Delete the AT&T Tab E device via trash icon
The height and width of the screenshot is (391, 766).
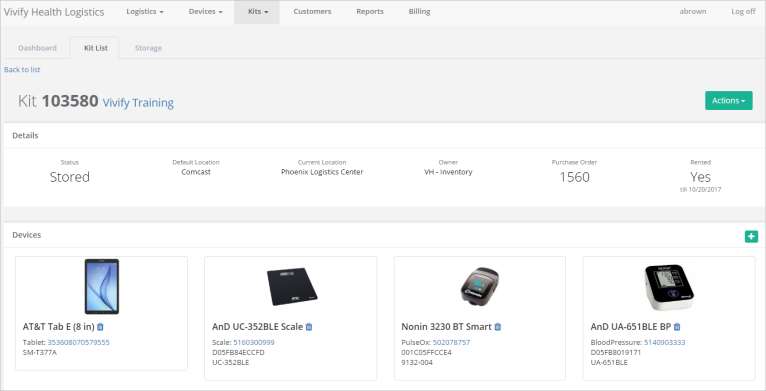[x=100, y=326]
